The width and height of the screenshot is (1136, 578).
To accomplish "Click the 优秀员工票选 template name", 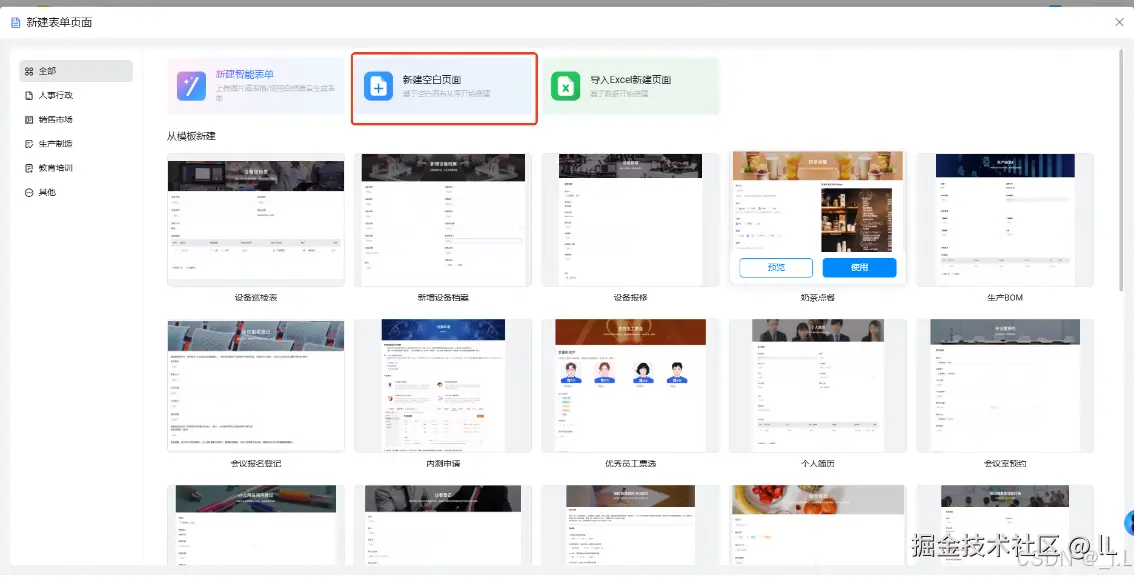I will 630,464.
